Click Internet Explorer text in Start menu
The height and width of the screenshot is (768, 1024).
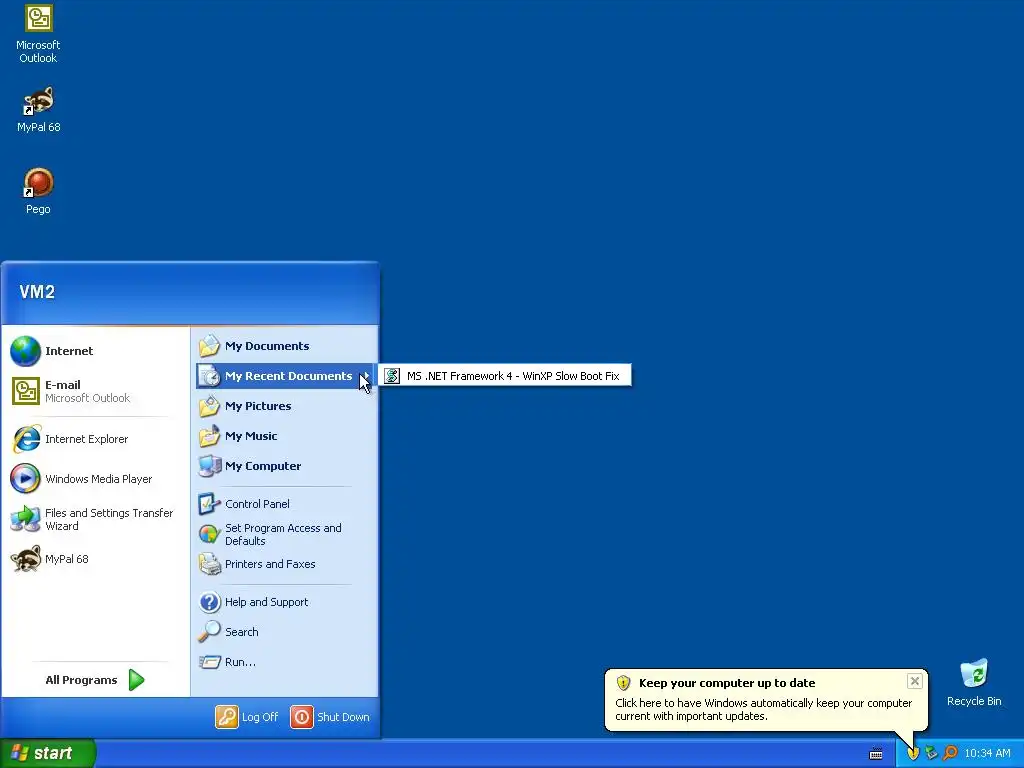tap(86, 439)
